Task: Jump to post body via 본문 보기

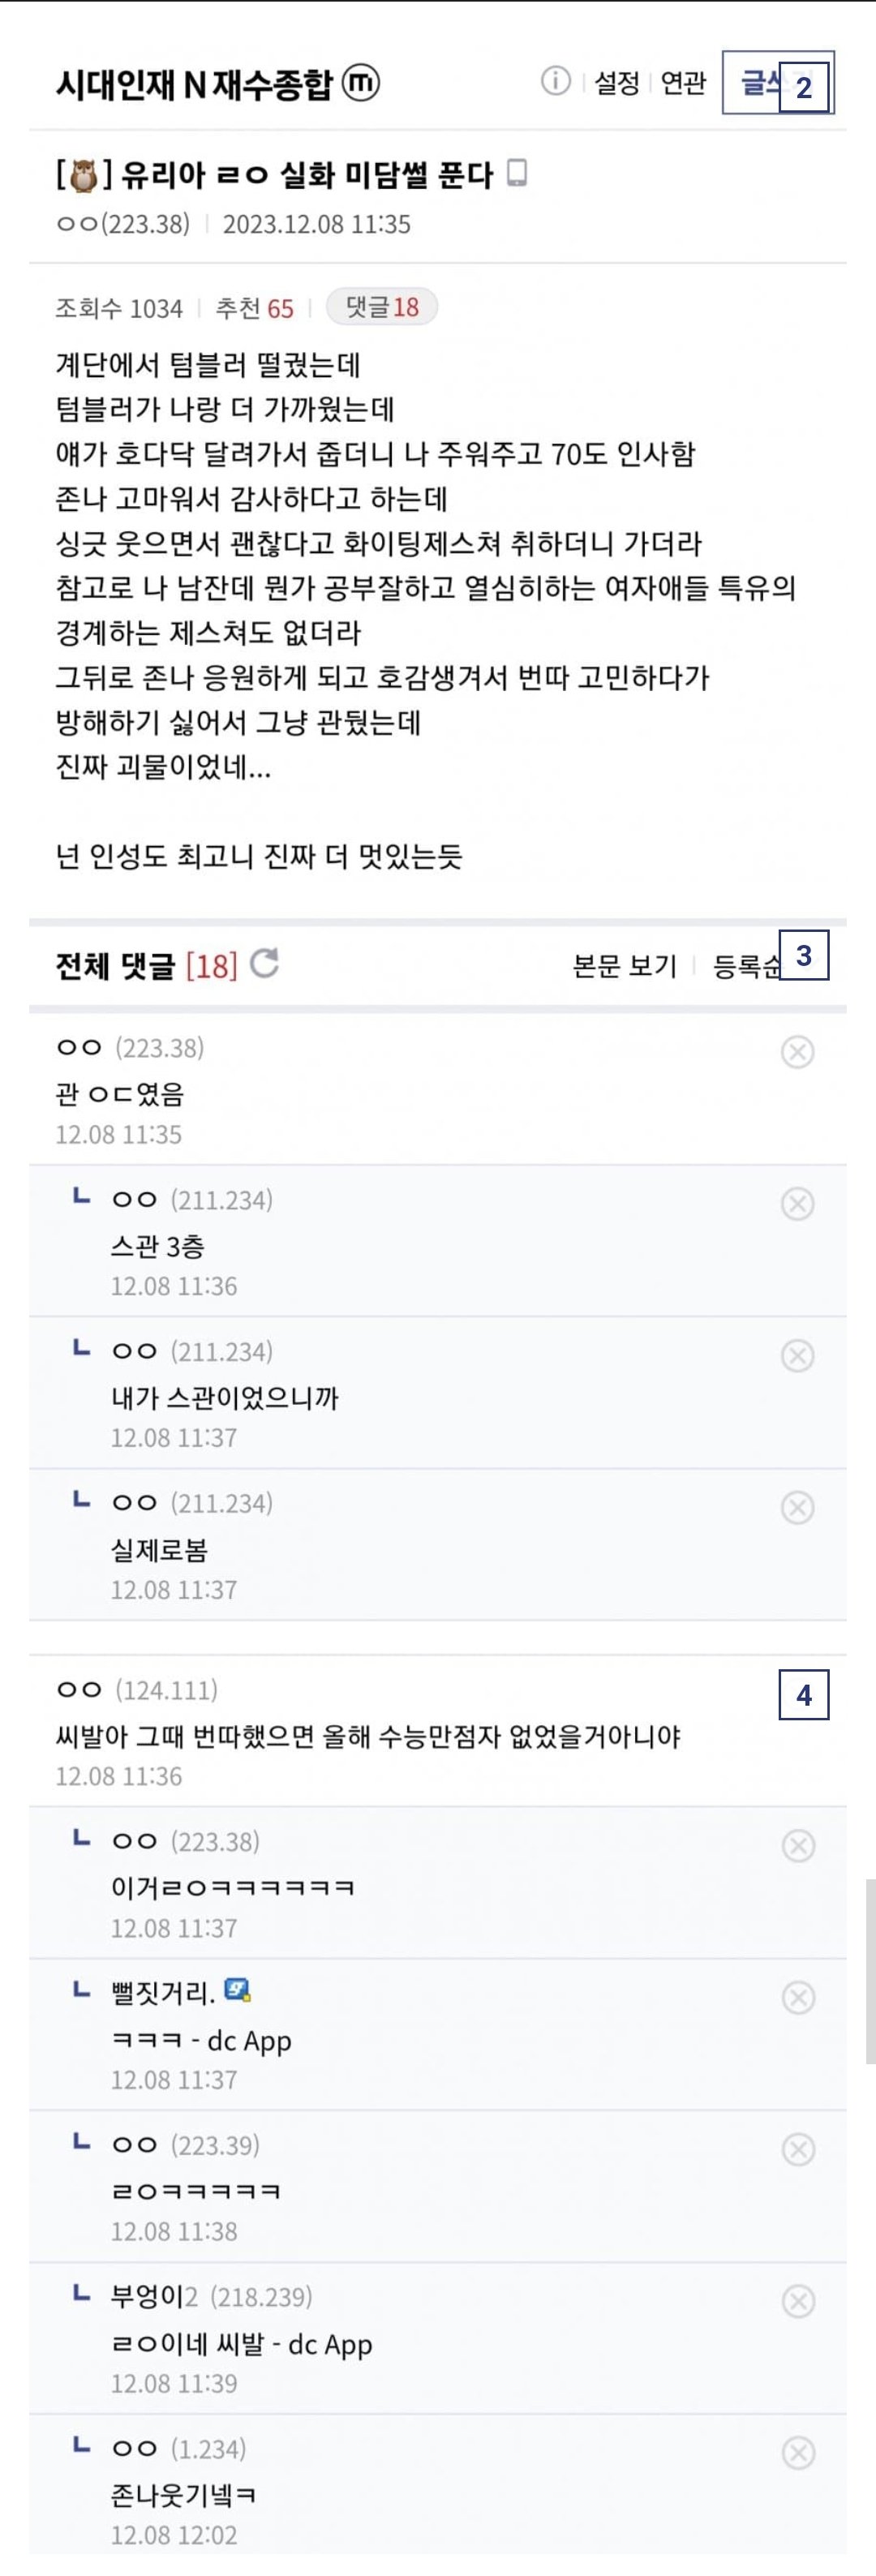Action: pos(624,966)
